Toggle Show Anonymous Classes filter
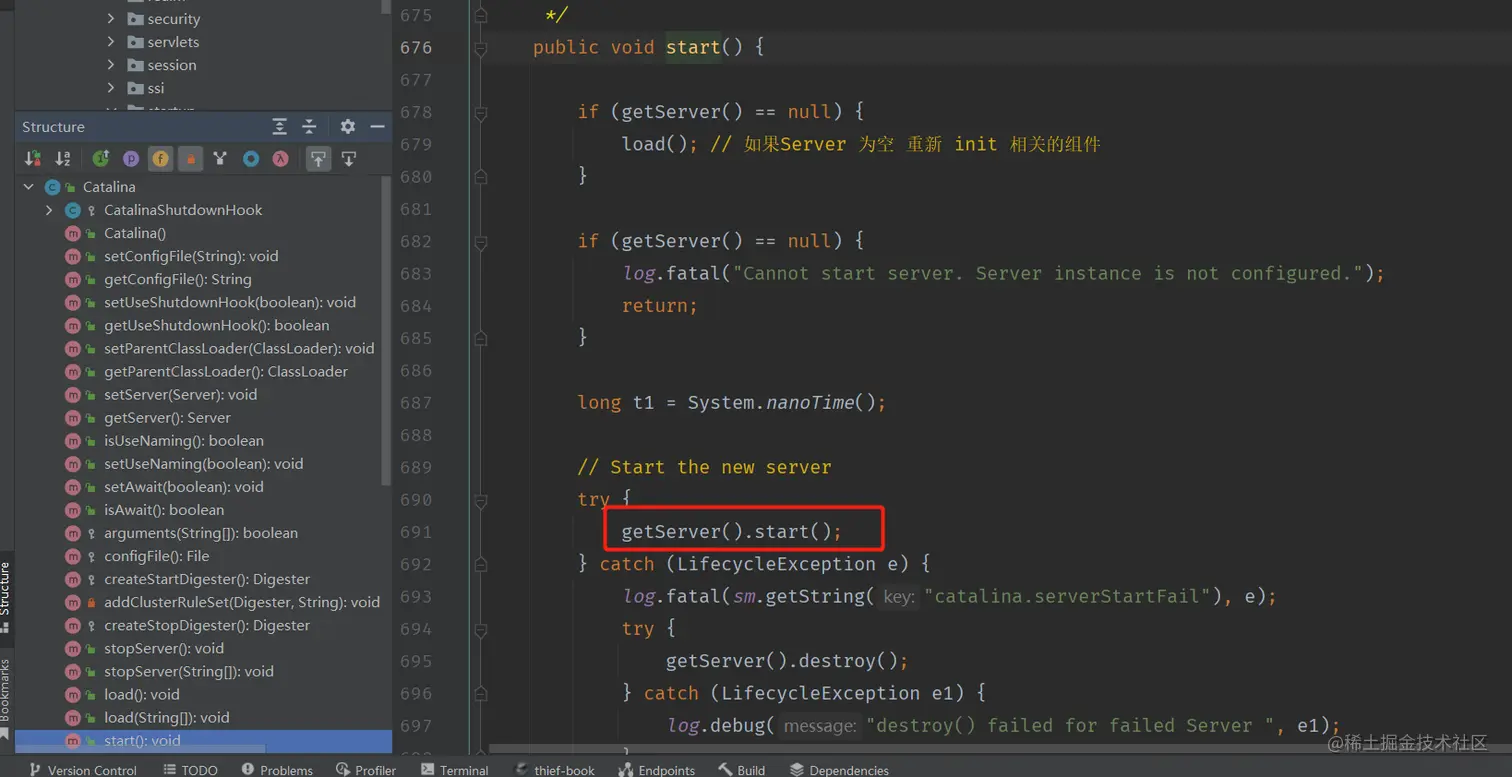1512x777 pixels. (x=250, y=158)
